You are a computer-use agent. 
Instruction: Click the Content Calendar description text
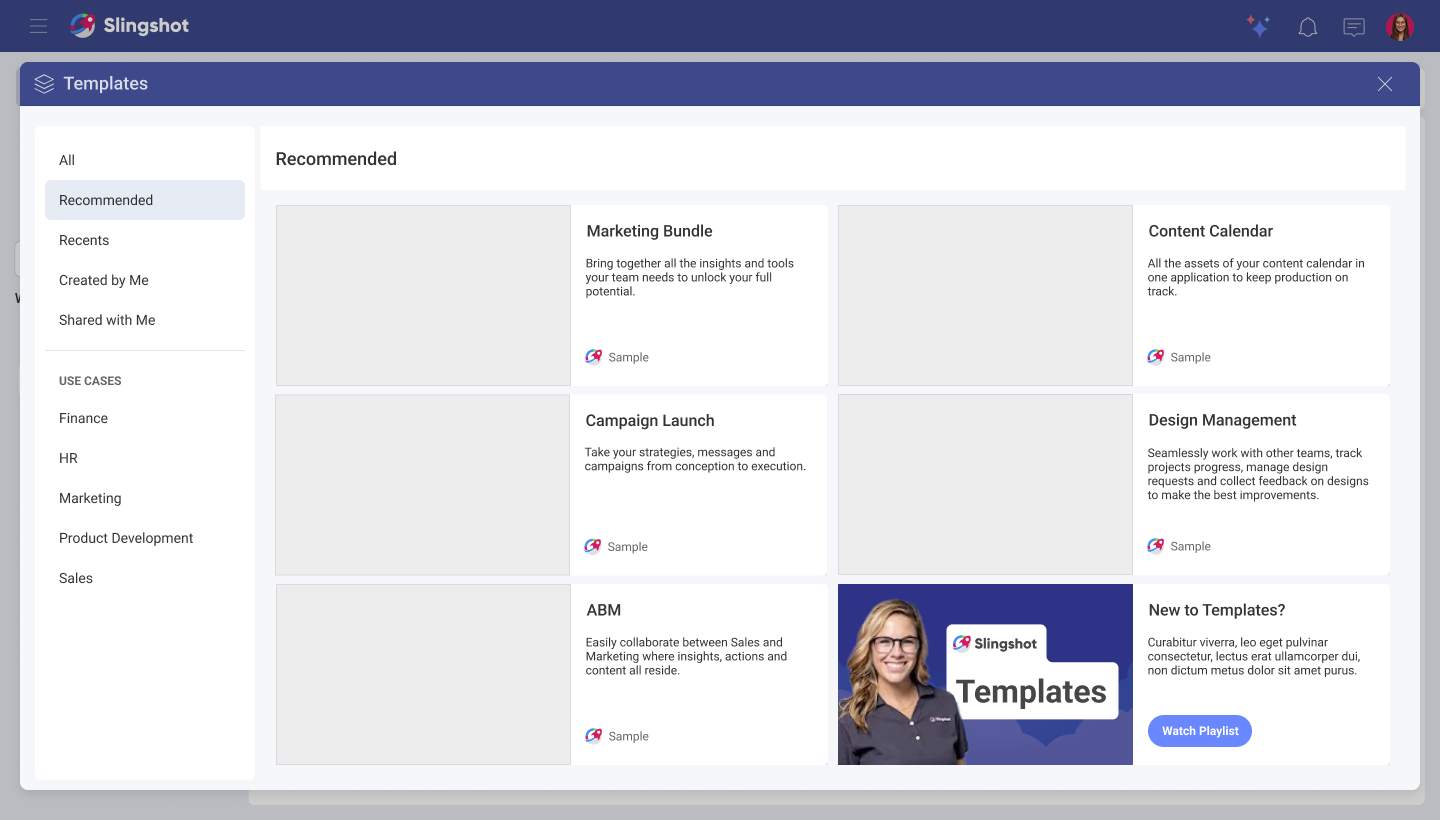(1256, 277)
